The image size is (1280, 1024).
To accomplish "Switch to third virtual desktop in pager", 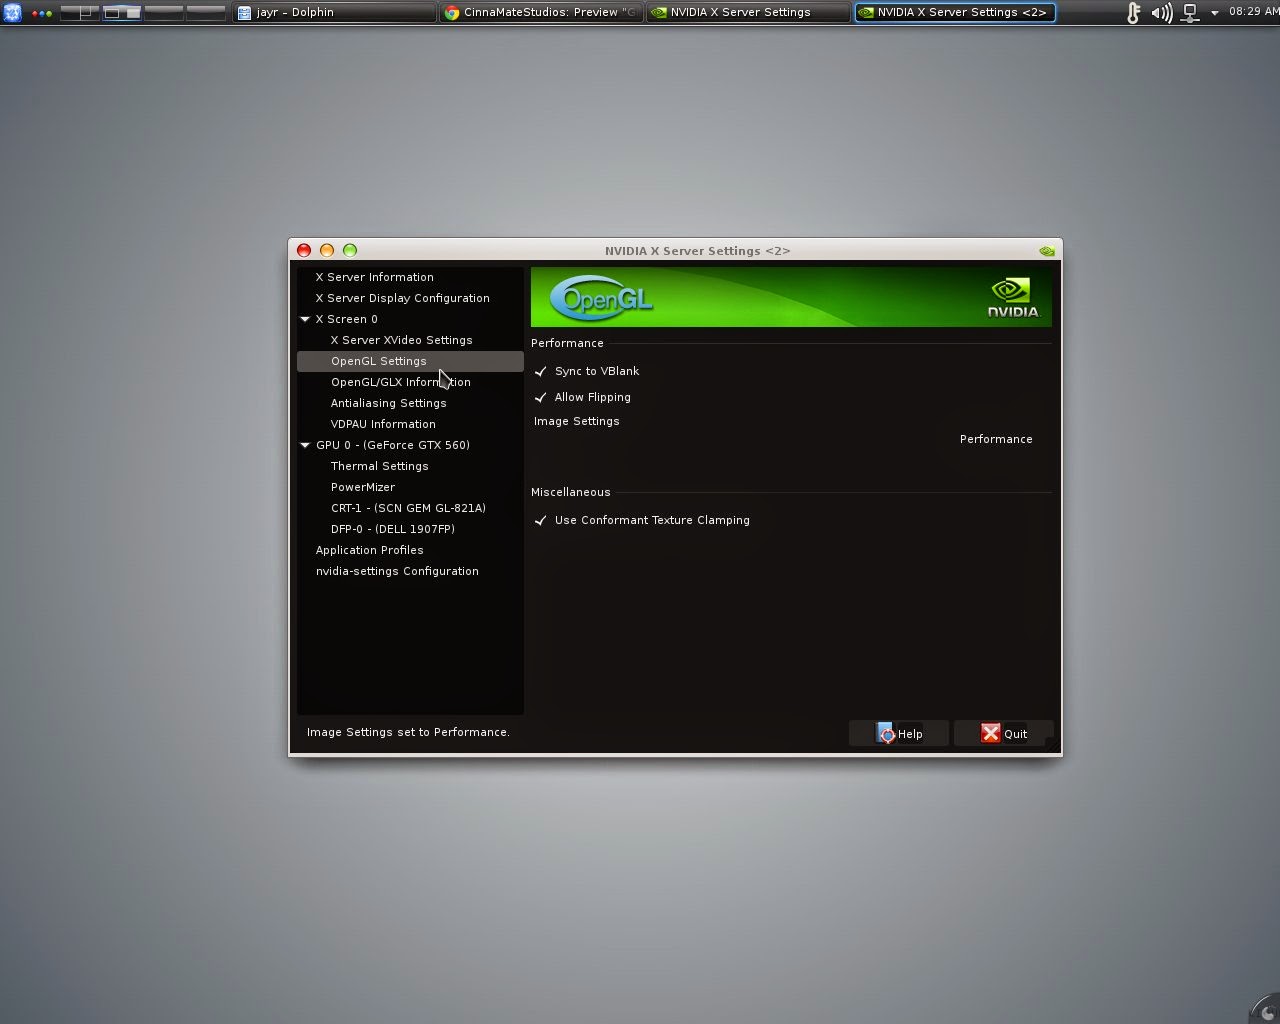I will 164,13.
